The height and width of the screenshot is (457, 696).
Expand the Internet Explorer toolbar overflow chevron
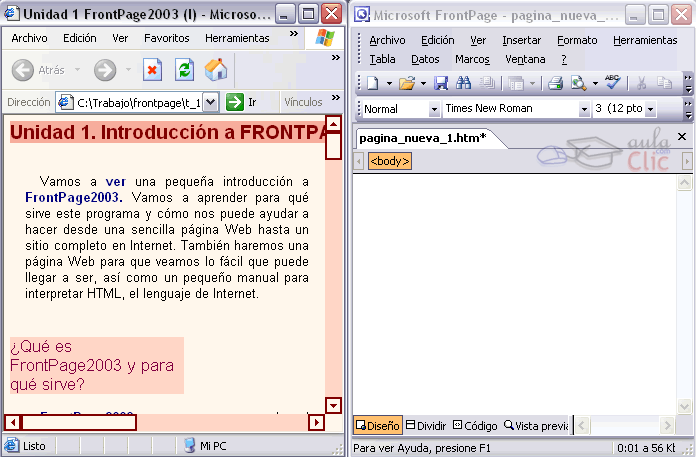coord(336,57)
